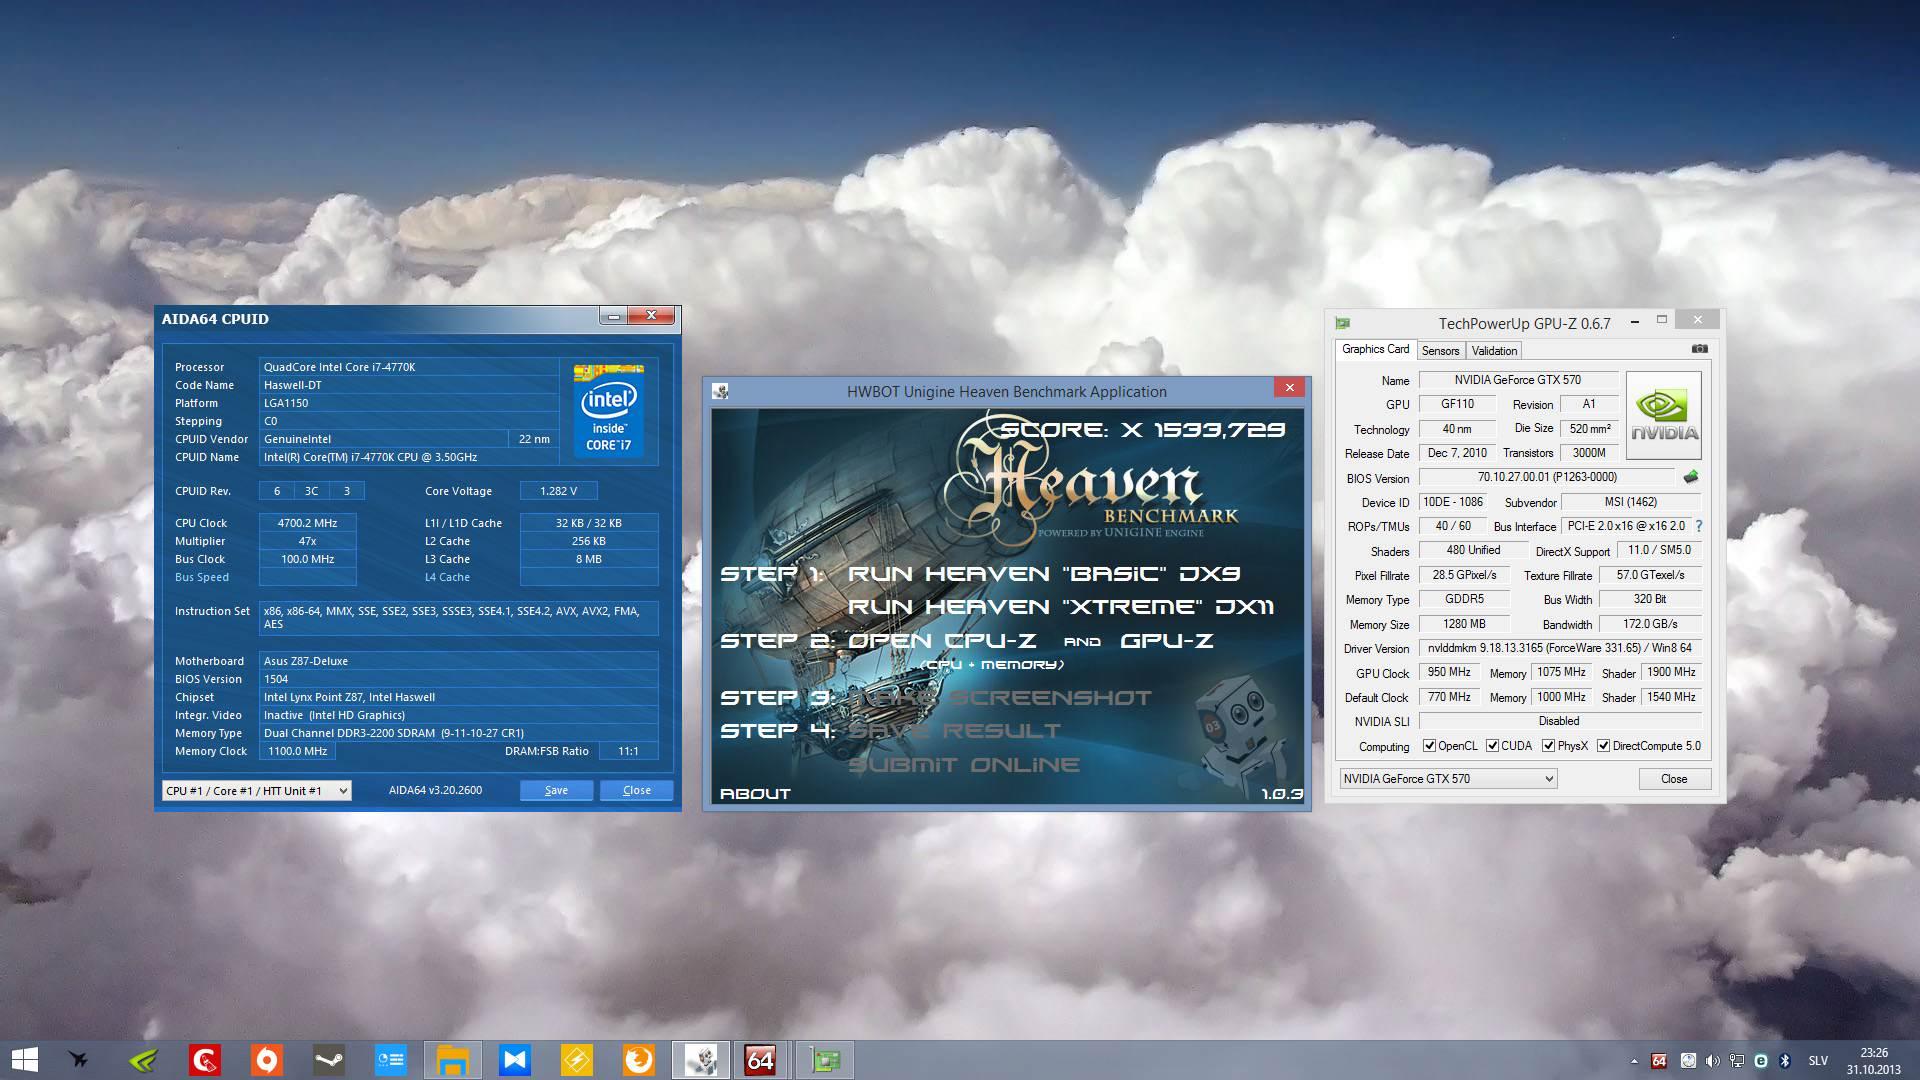Switch to GPU-Z taskbar item
This screenshot has width=1920, height=1080.
pyautogui.click(x=825, y=1060)
